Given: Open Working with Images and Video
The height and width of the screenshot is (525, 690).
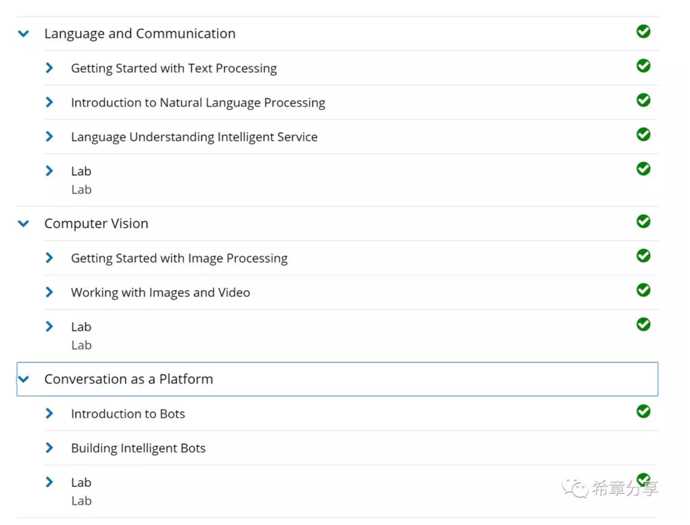Looking at the screenshot, I should 161,293.
